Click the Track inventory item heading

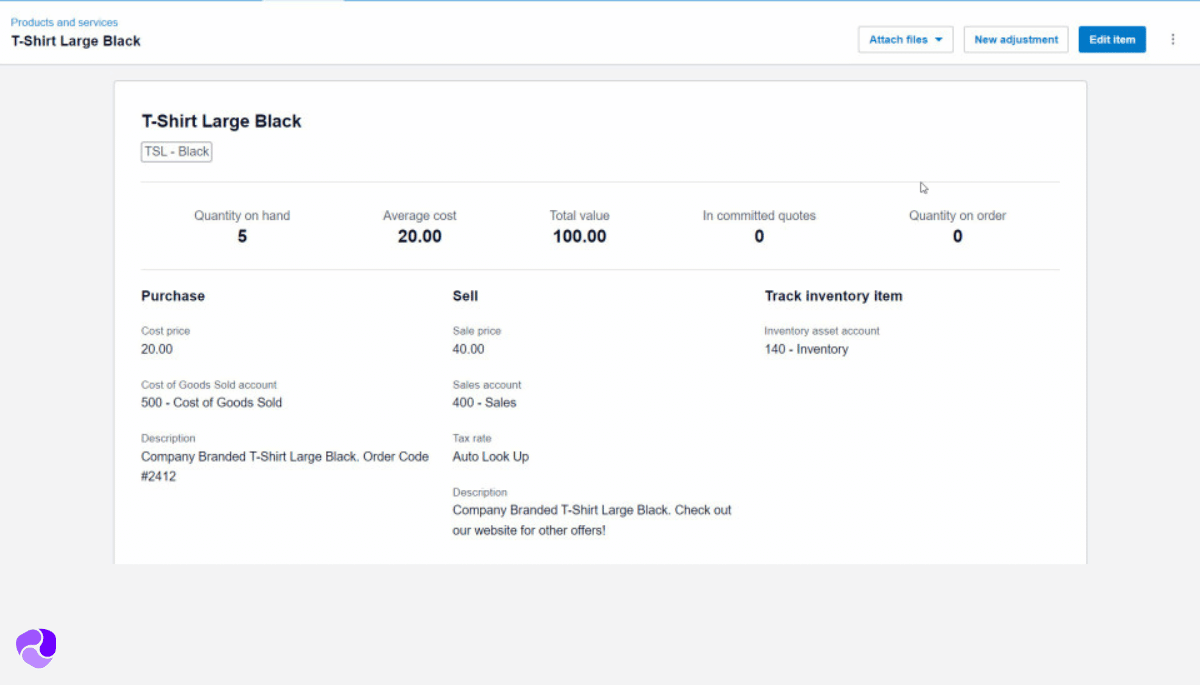[833, 296]
